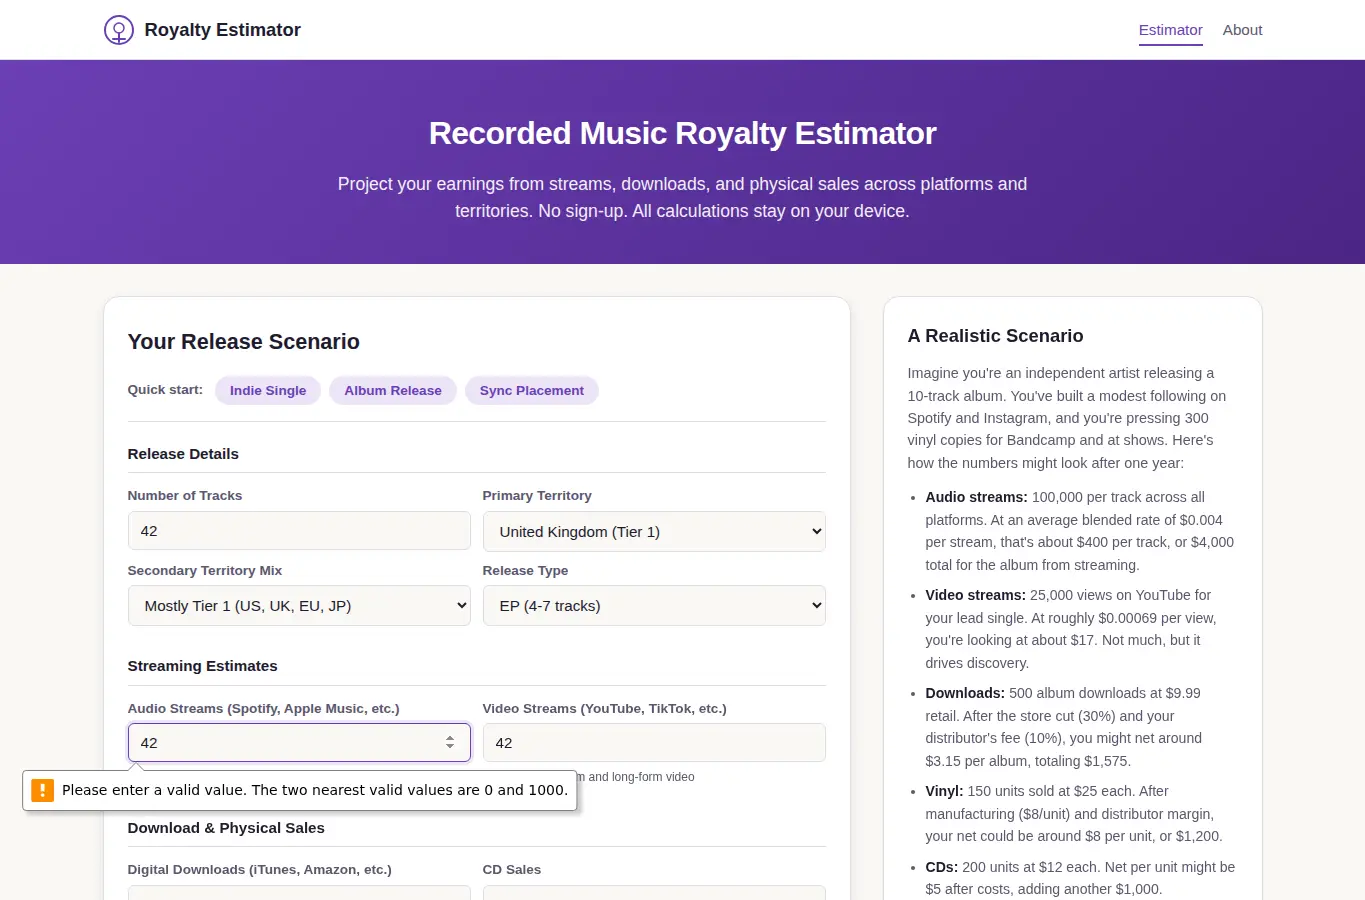The width and height of the screenshot is (1365, 900).
Task: Click the Royalty Estimator brand title
Action: (222, 30)
